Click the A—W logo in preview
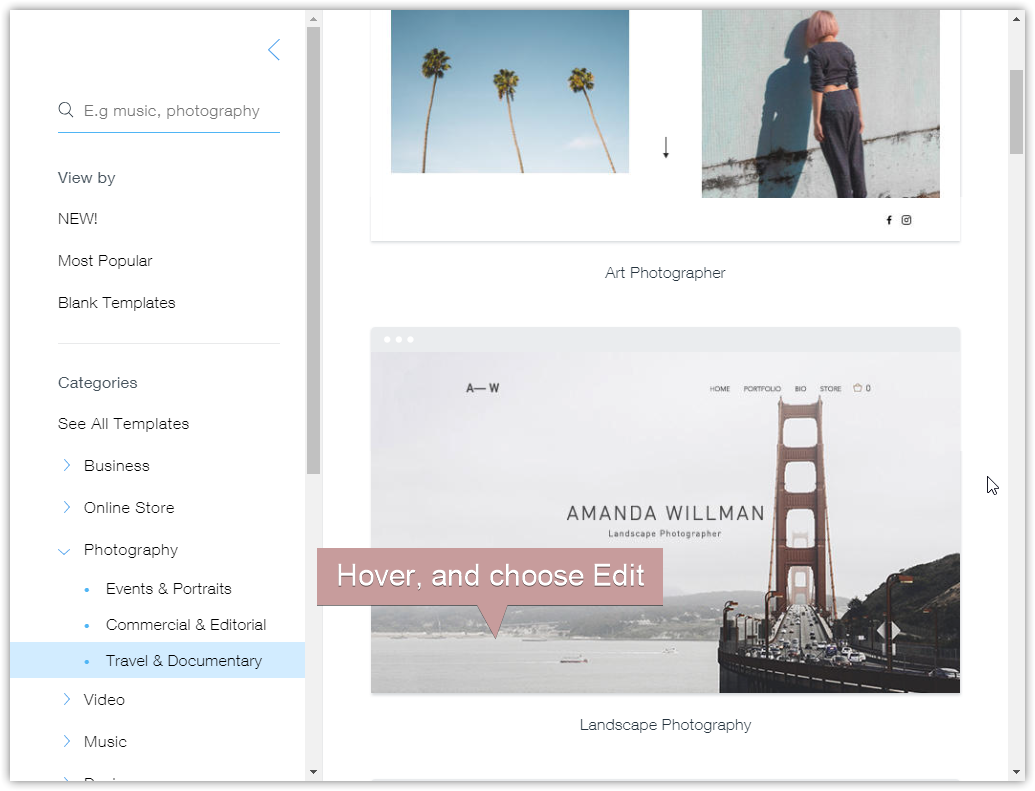The image size is (1035, 791). pos(483,388)
